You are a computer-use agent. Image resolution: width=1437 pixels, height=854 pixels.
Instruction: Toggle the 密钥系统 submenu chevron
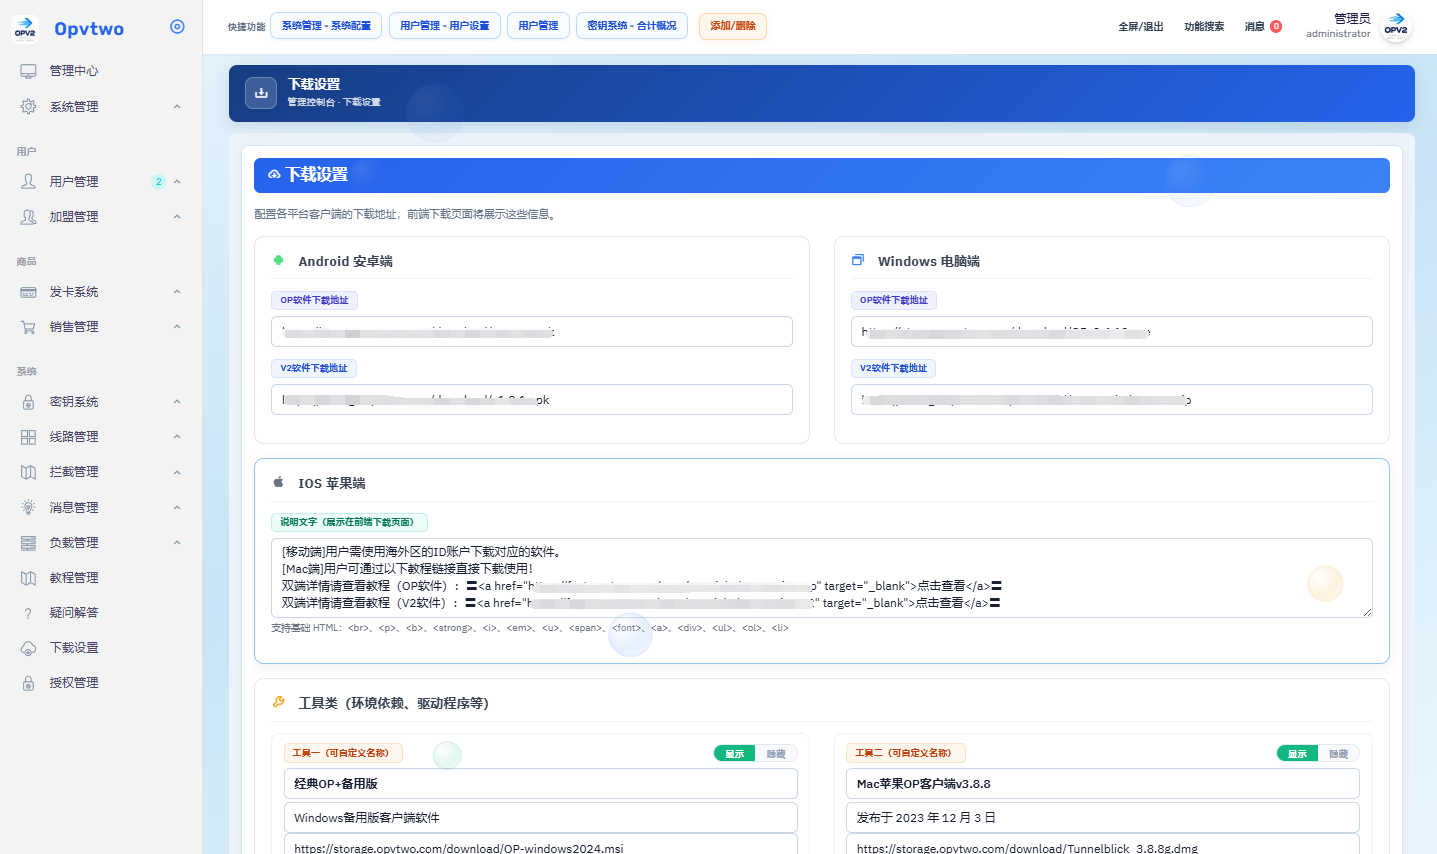(x=177, y=402)
